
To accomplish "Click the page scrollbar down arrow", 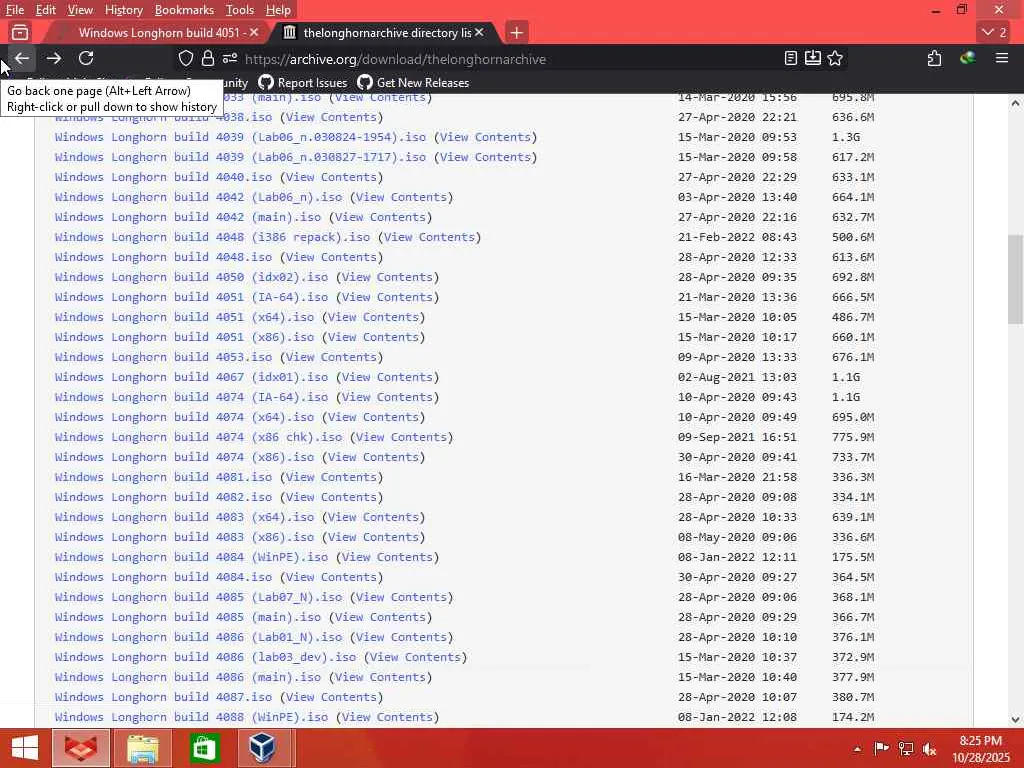I will point(1015,719).
